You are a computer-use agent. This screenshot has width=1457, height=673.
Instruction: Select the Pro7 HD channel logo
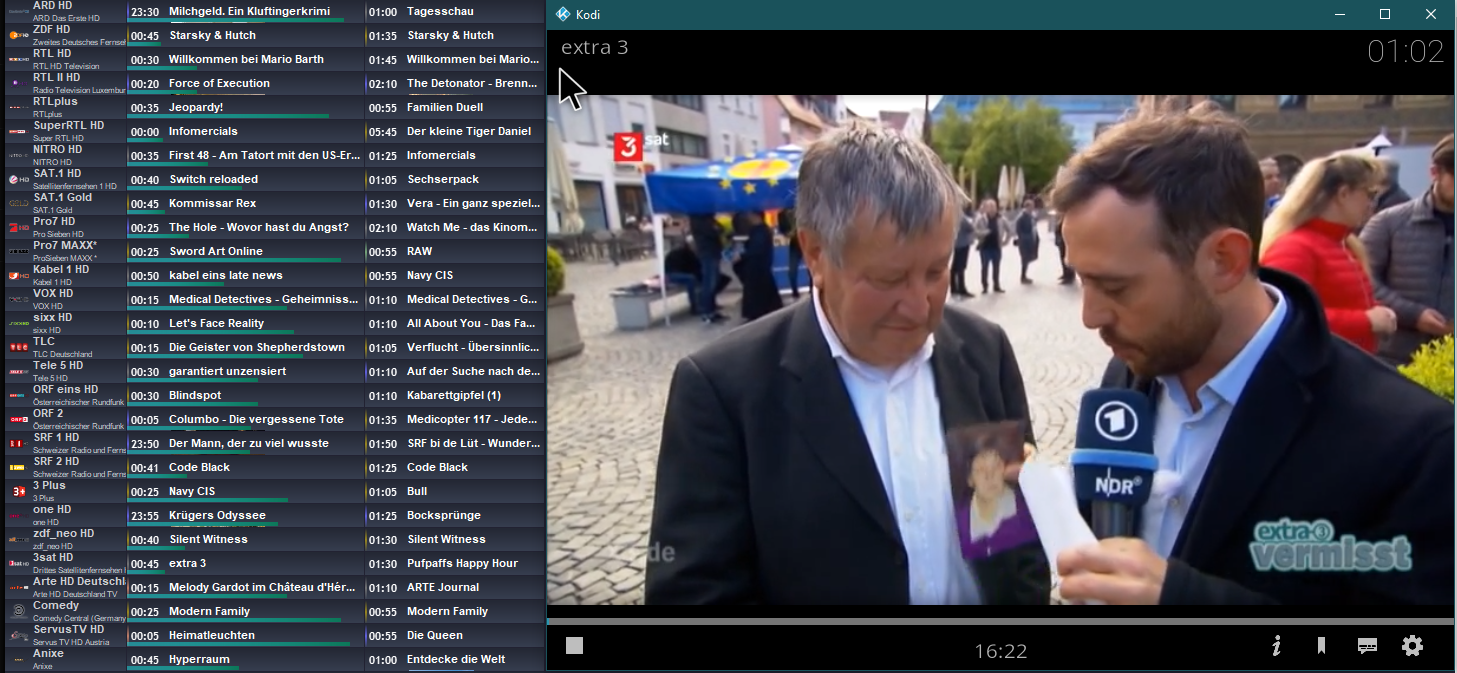click(18, 227)
